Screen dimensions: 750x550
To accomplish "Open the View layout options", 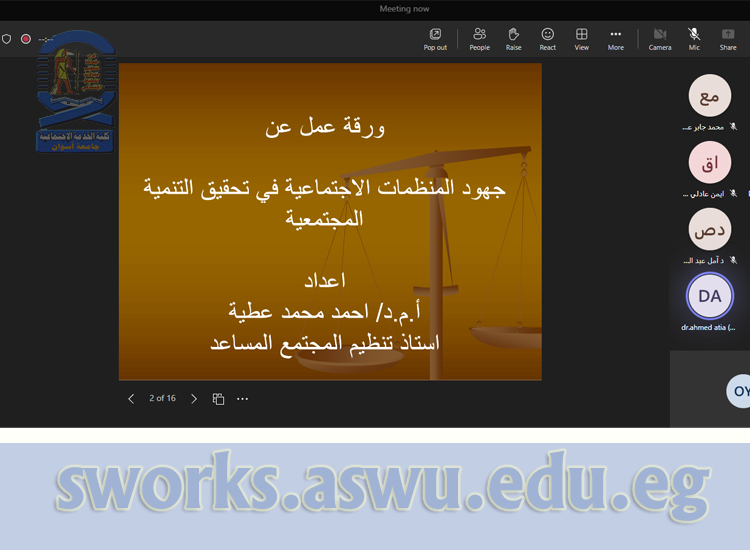I will 581,38.
